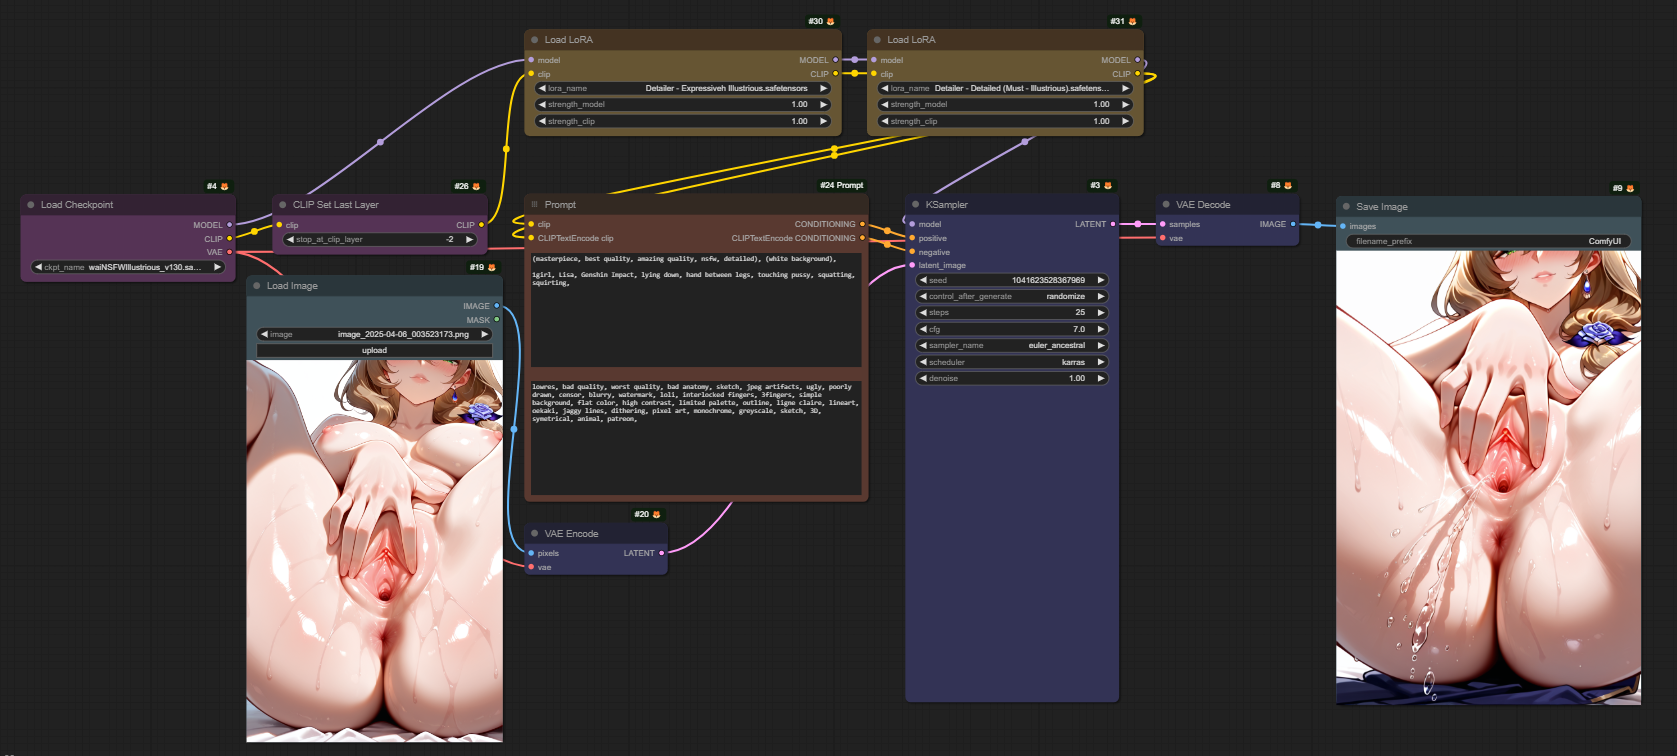Viewport: 1677px width, 756px height.
Task: Click the fox badge next to #20
Action: point(656,514)
